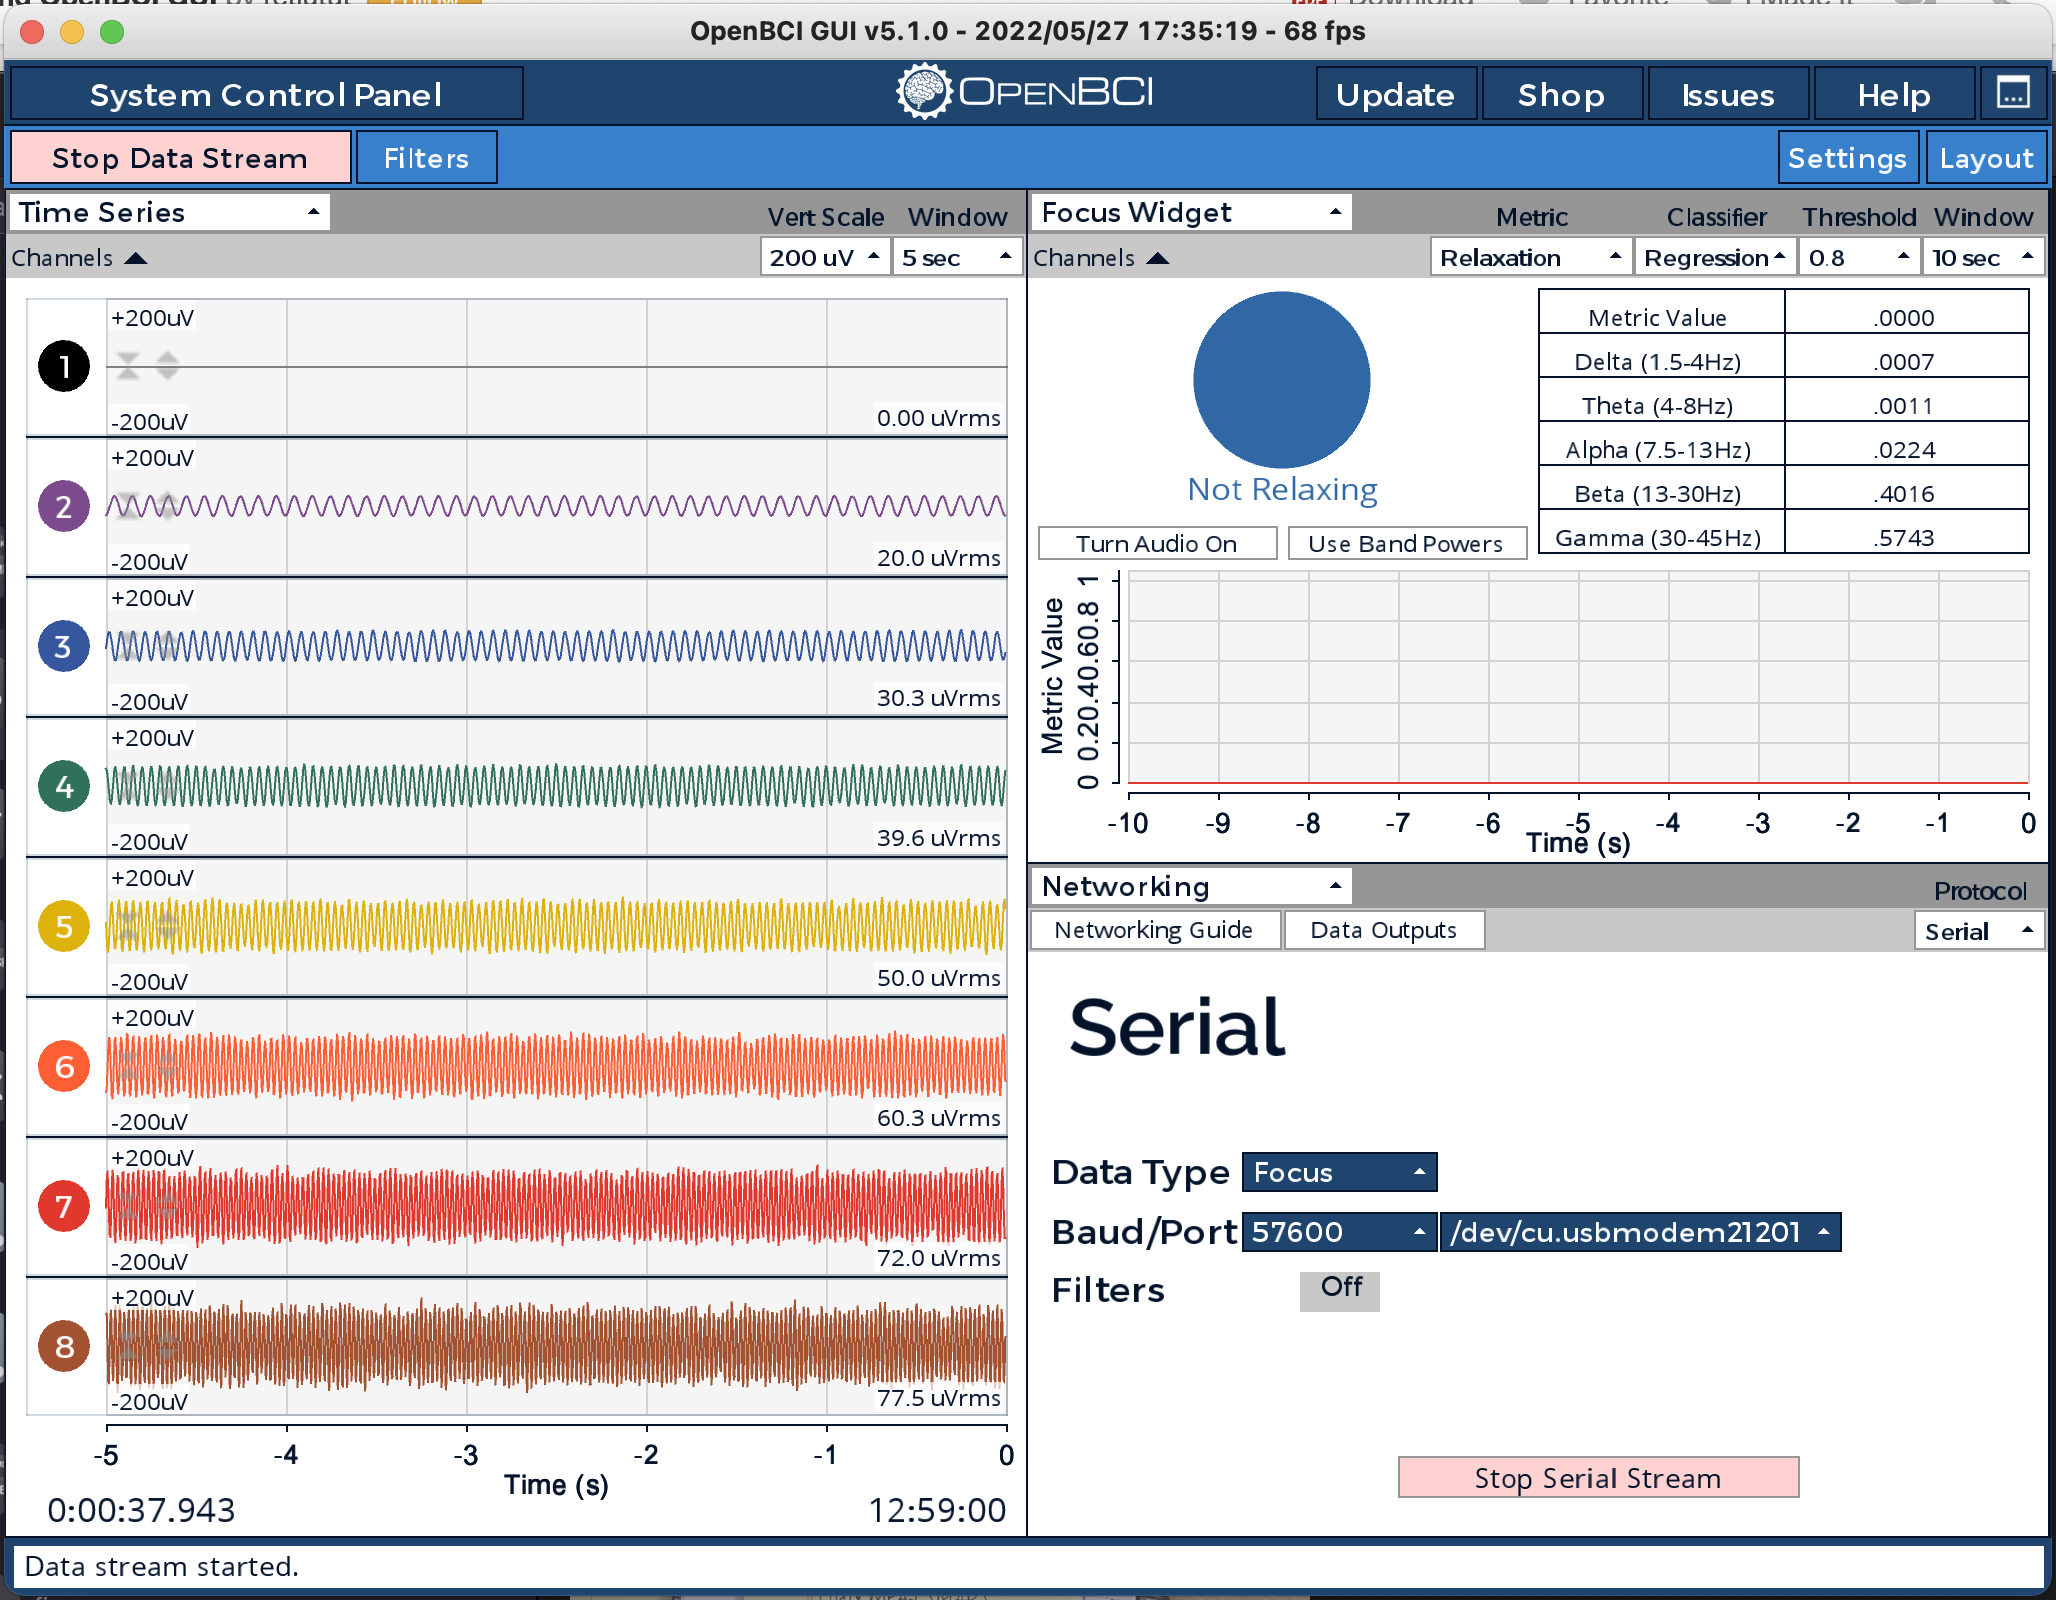Open the console log window icon beside Help
The height and width of the screenshot is (1600, 2056).
pos(2014,91)
